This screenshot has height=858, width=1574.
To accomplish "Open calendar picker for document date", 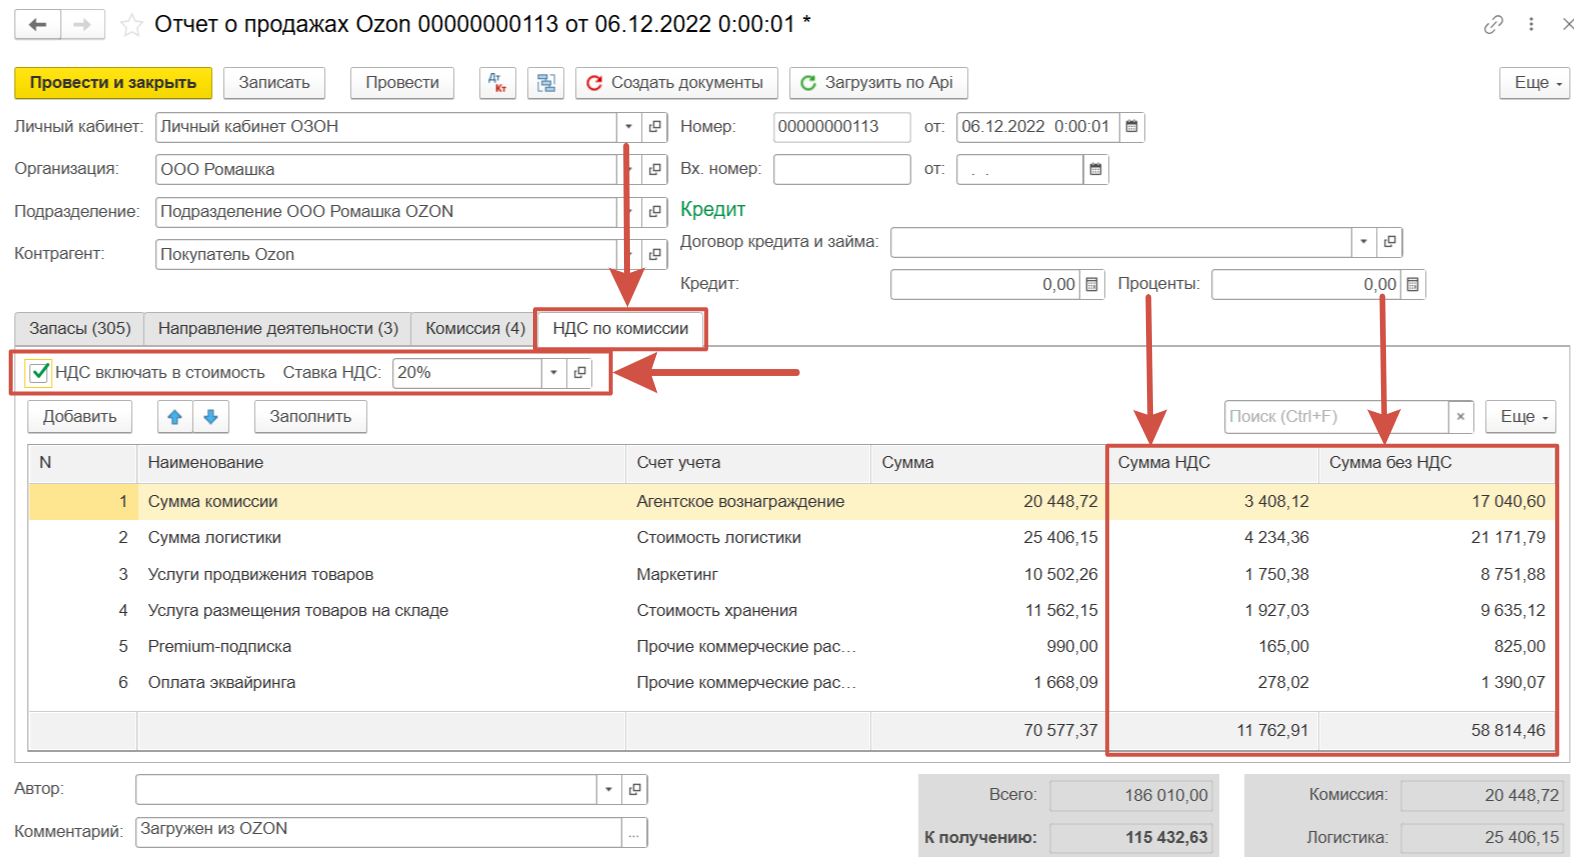I will (1132, 127).
